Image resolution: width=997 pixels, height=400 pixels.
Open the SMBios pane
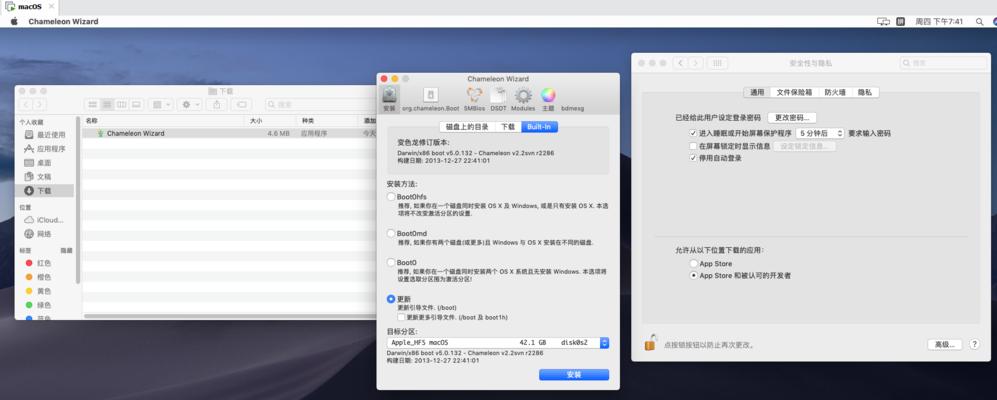[474, 99]
